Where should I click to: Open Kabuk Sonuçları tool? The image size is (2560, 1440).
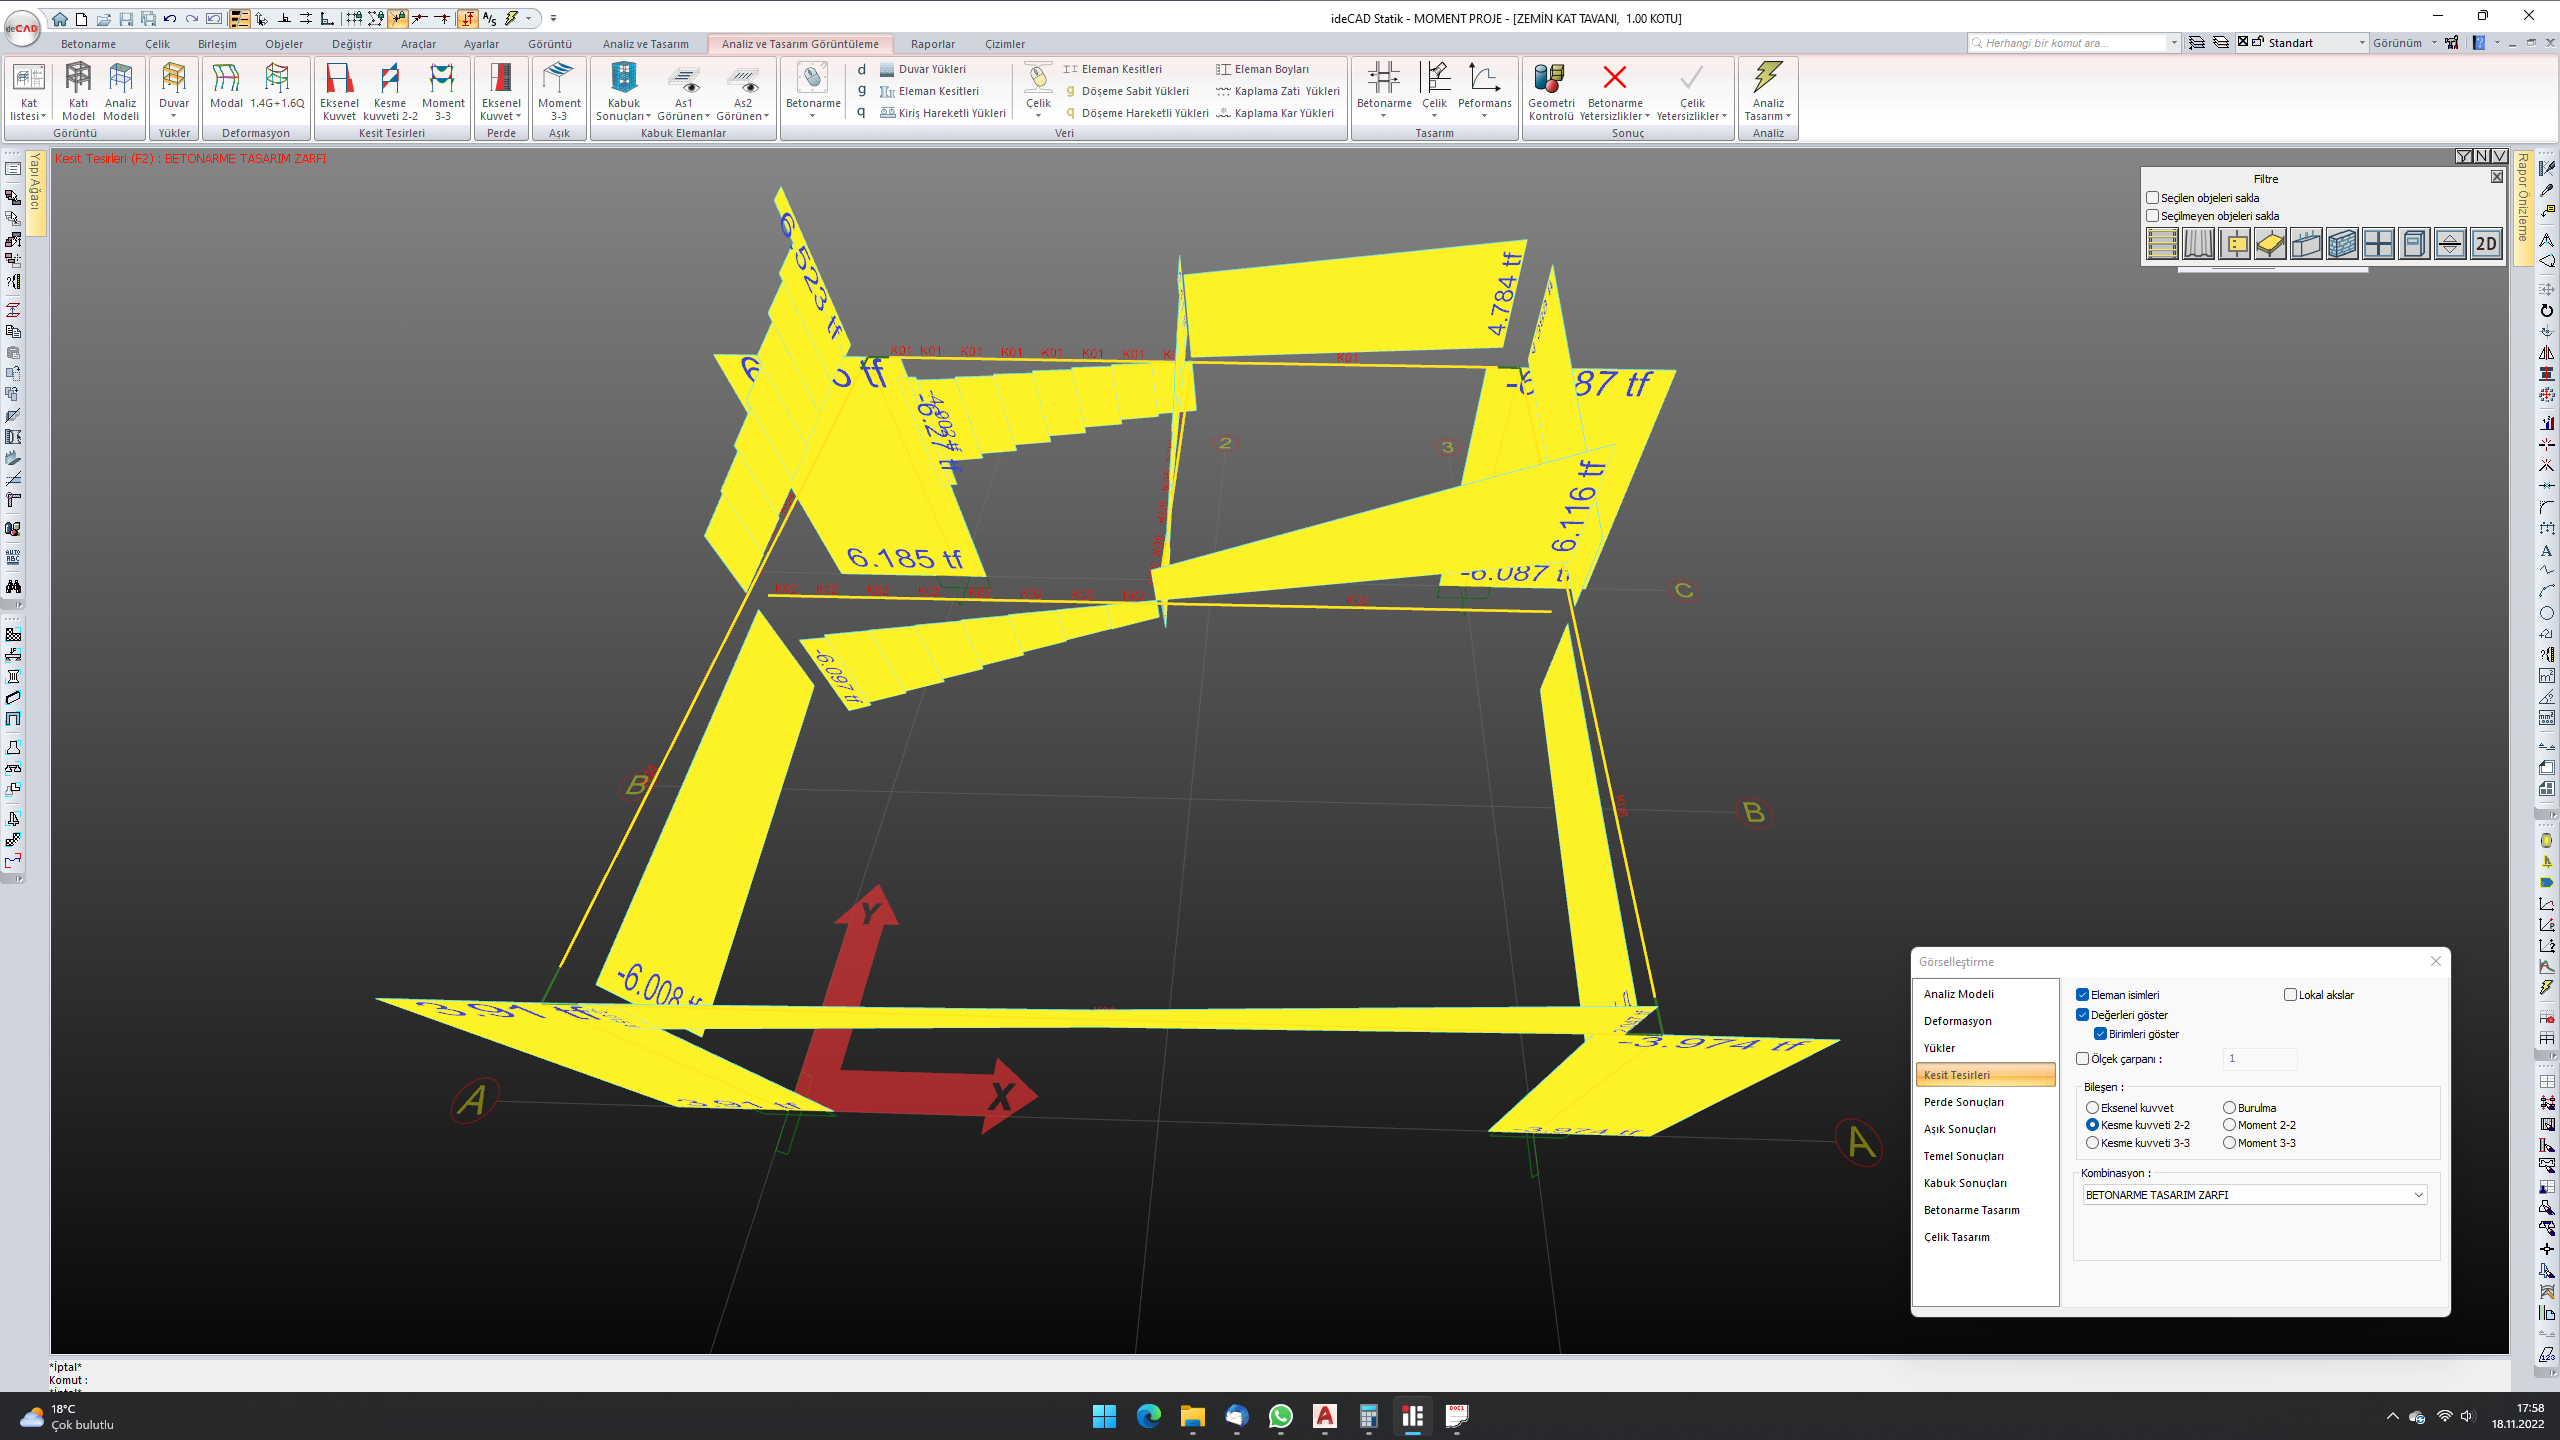[x=623, y=91]
